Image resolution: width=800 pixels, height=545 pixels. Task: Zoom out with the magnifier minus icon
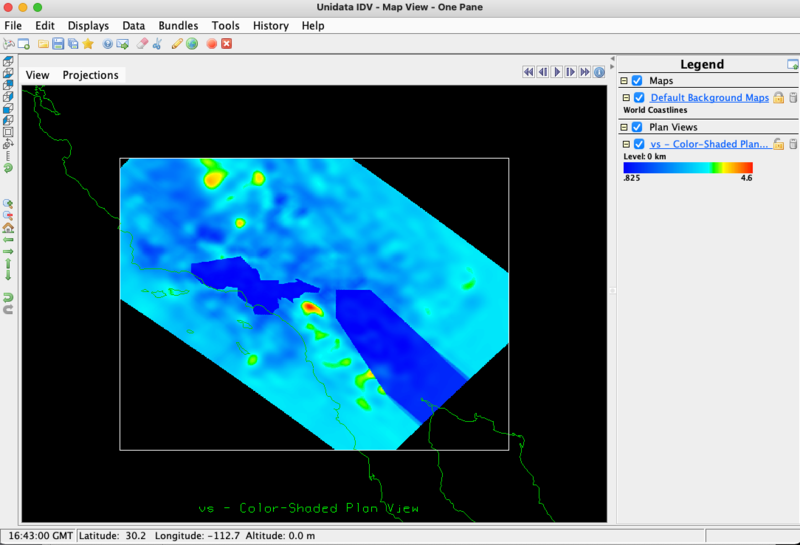8,216
